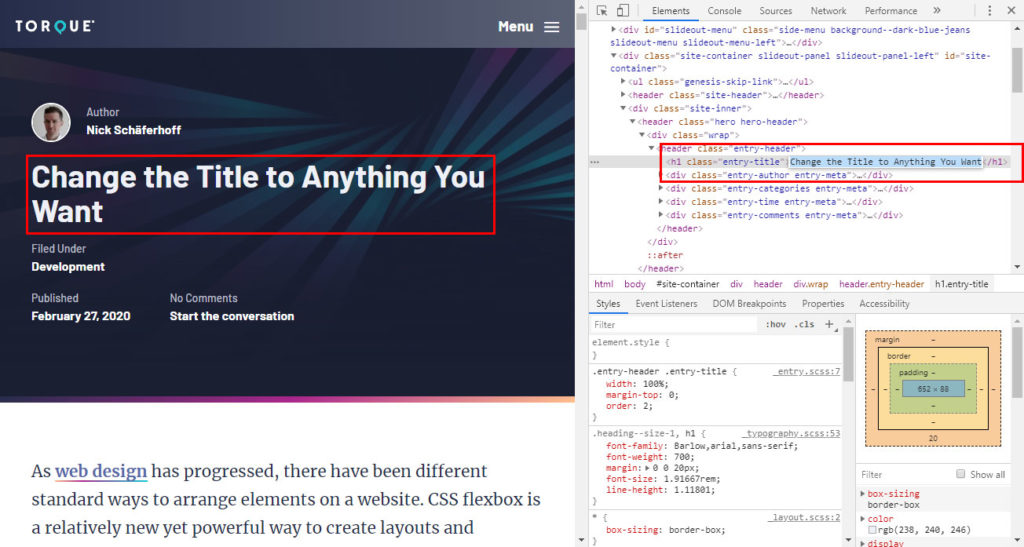Open the _layout.scss:2 source link
Viewport: 1024px width, 547px height.
804,518
